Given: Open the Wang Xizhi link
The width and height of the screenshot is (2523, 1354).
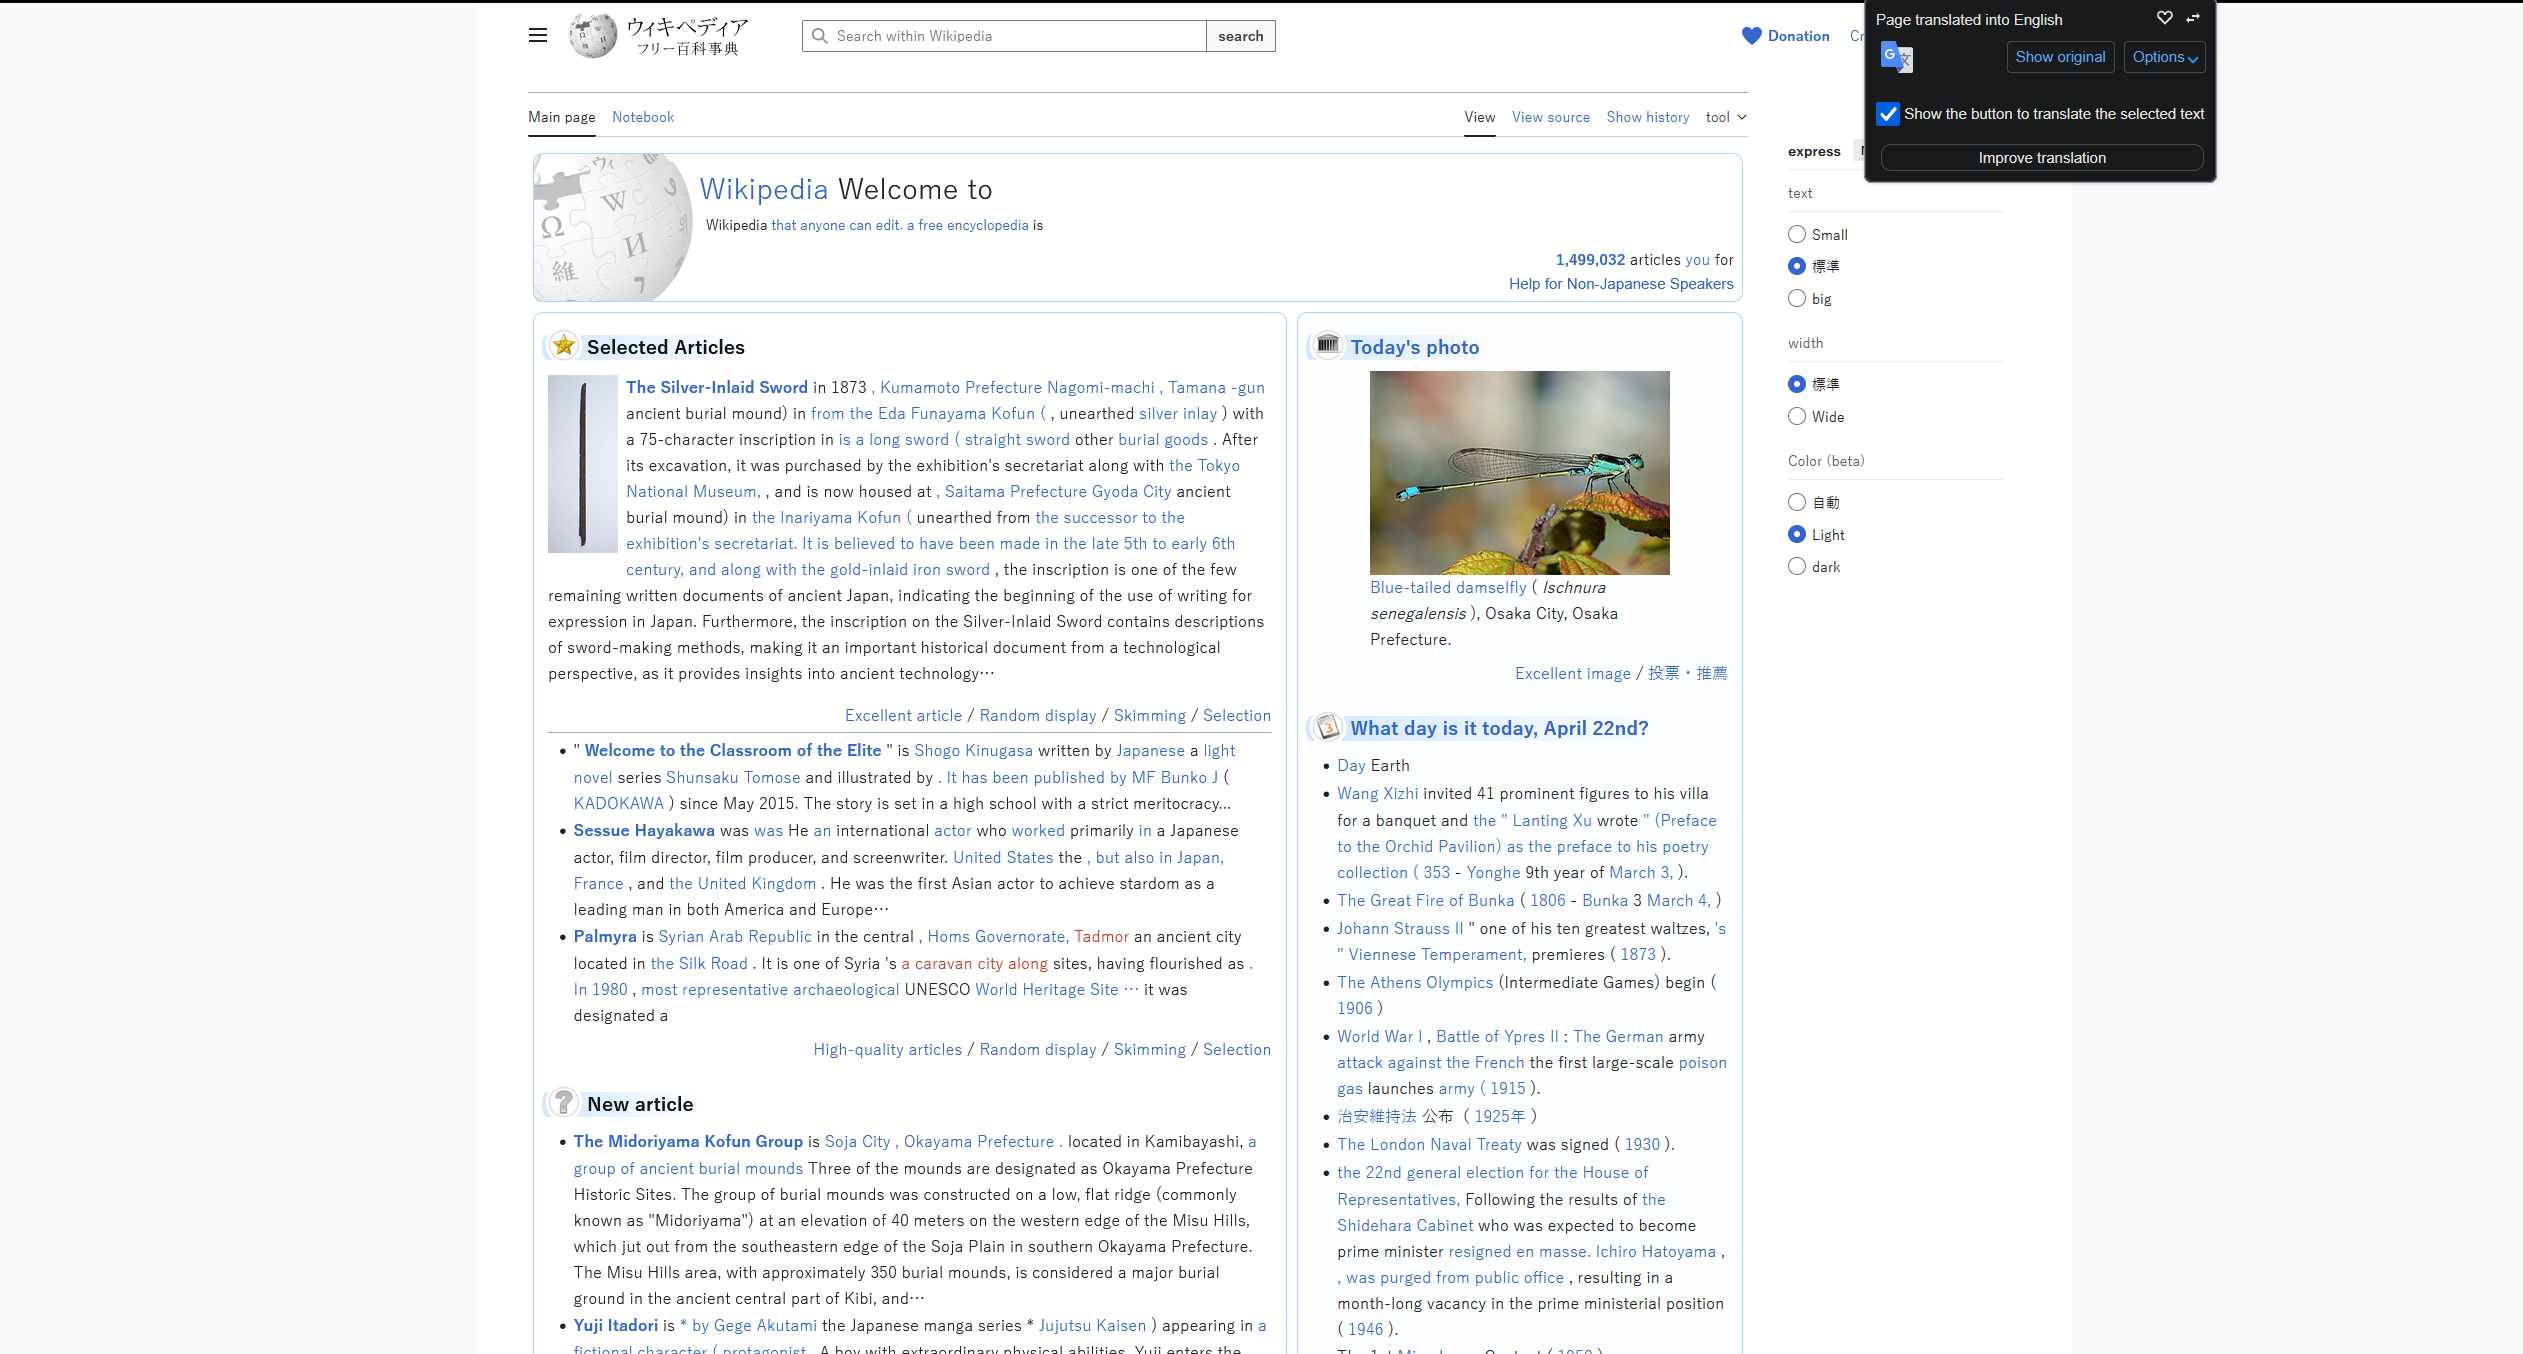Looking at the screenshot, I should 1378,793.
